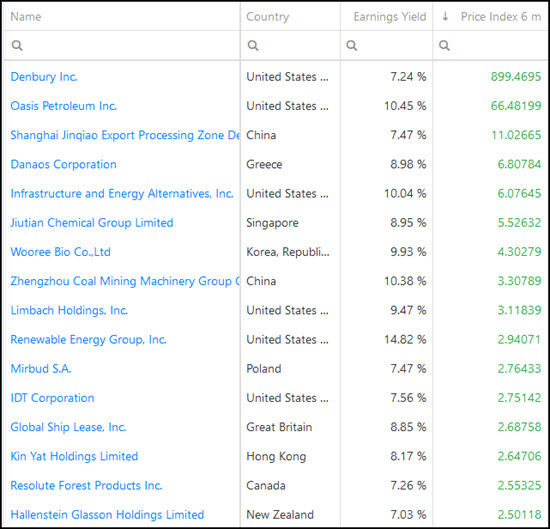Select price index value 6.07645
This screenshot has width=550, height=529.
pyautogui.click(x=519, y=193)
